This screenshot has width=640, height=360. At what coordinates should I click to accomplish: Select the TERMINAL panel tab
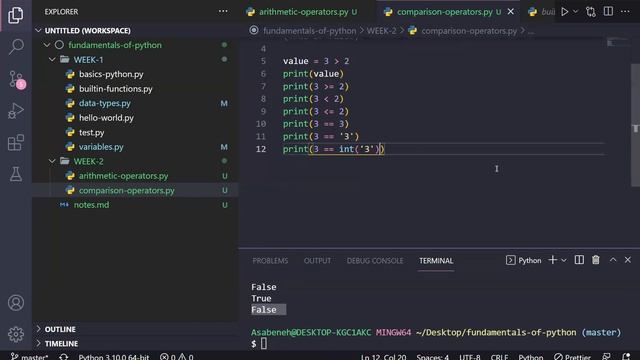point(436,261)
